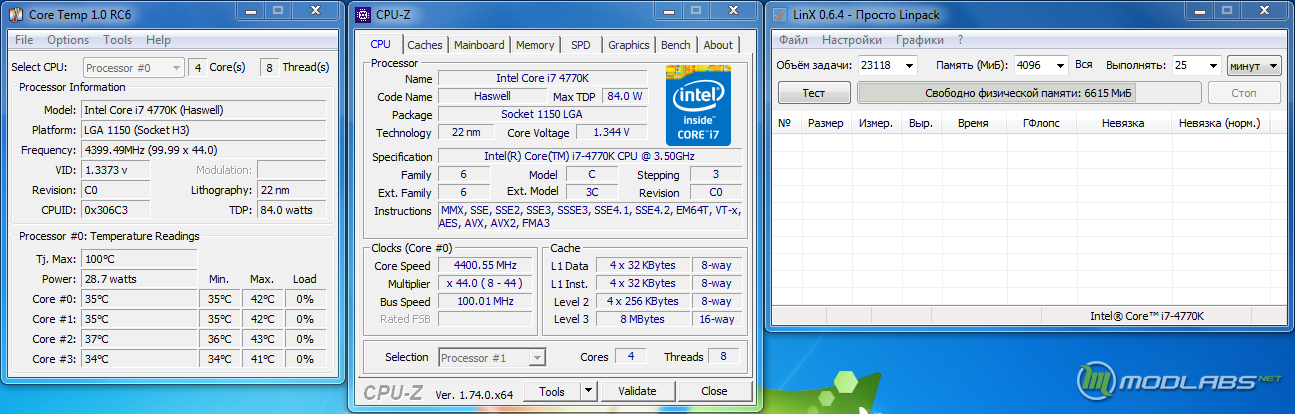Image resolution: width=1295 pixels, height=414 pixels.
Task: Switch to the Mainboard tab in CPU-Z
Action: point(479,45)
